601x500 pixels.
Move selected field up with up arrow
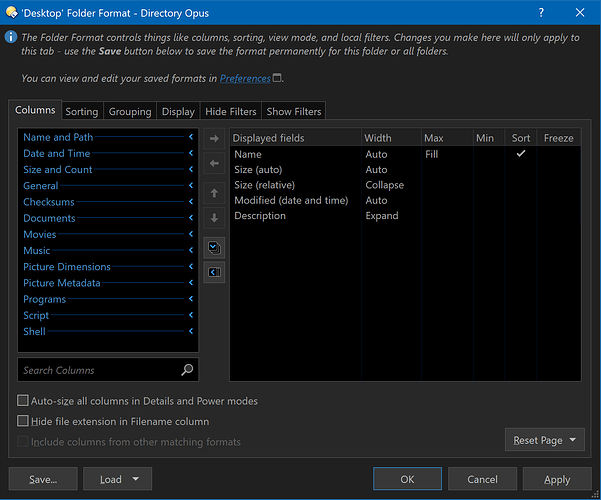(x=214, y=193)
